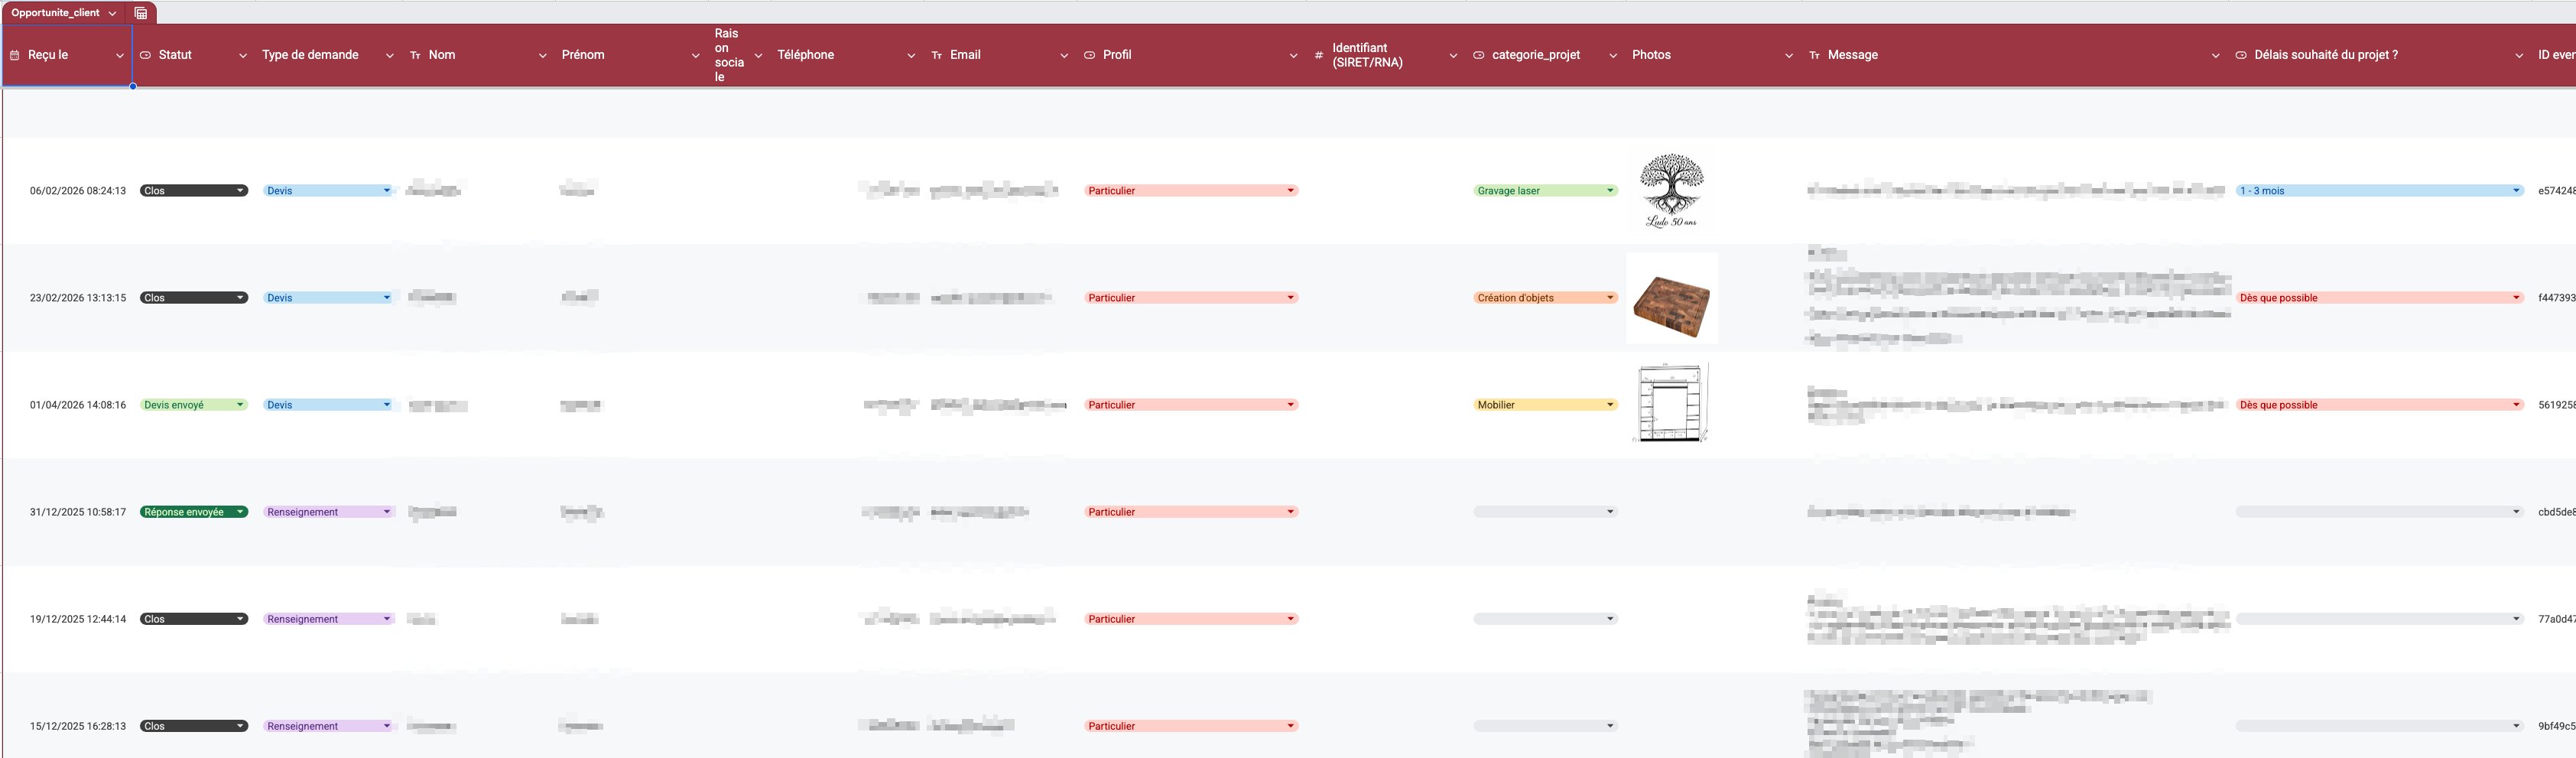Expand the categorie_projet column options chevron
This screenshot has height=758, width=2576.
tap(1613, 56)
